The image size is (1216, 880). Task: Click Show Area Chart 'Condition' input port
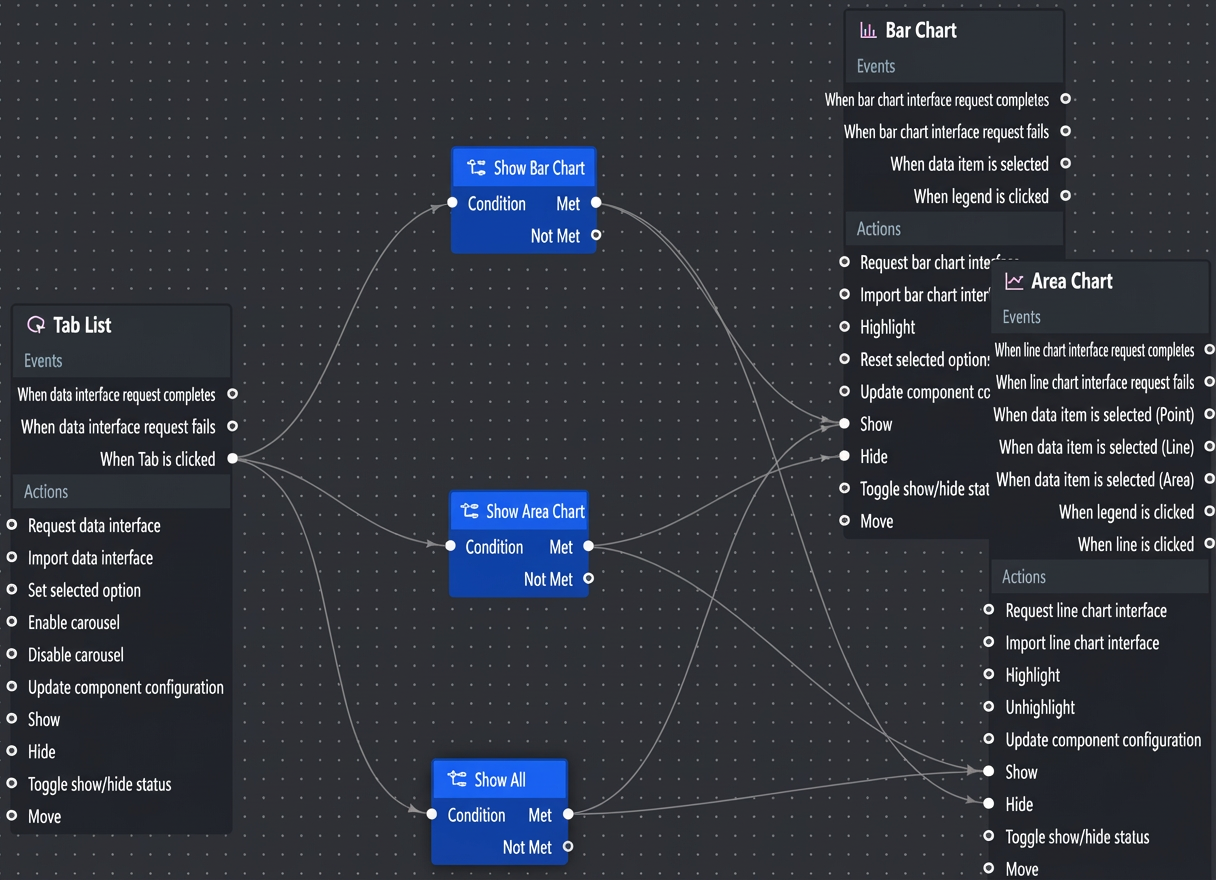click(450, 546)
